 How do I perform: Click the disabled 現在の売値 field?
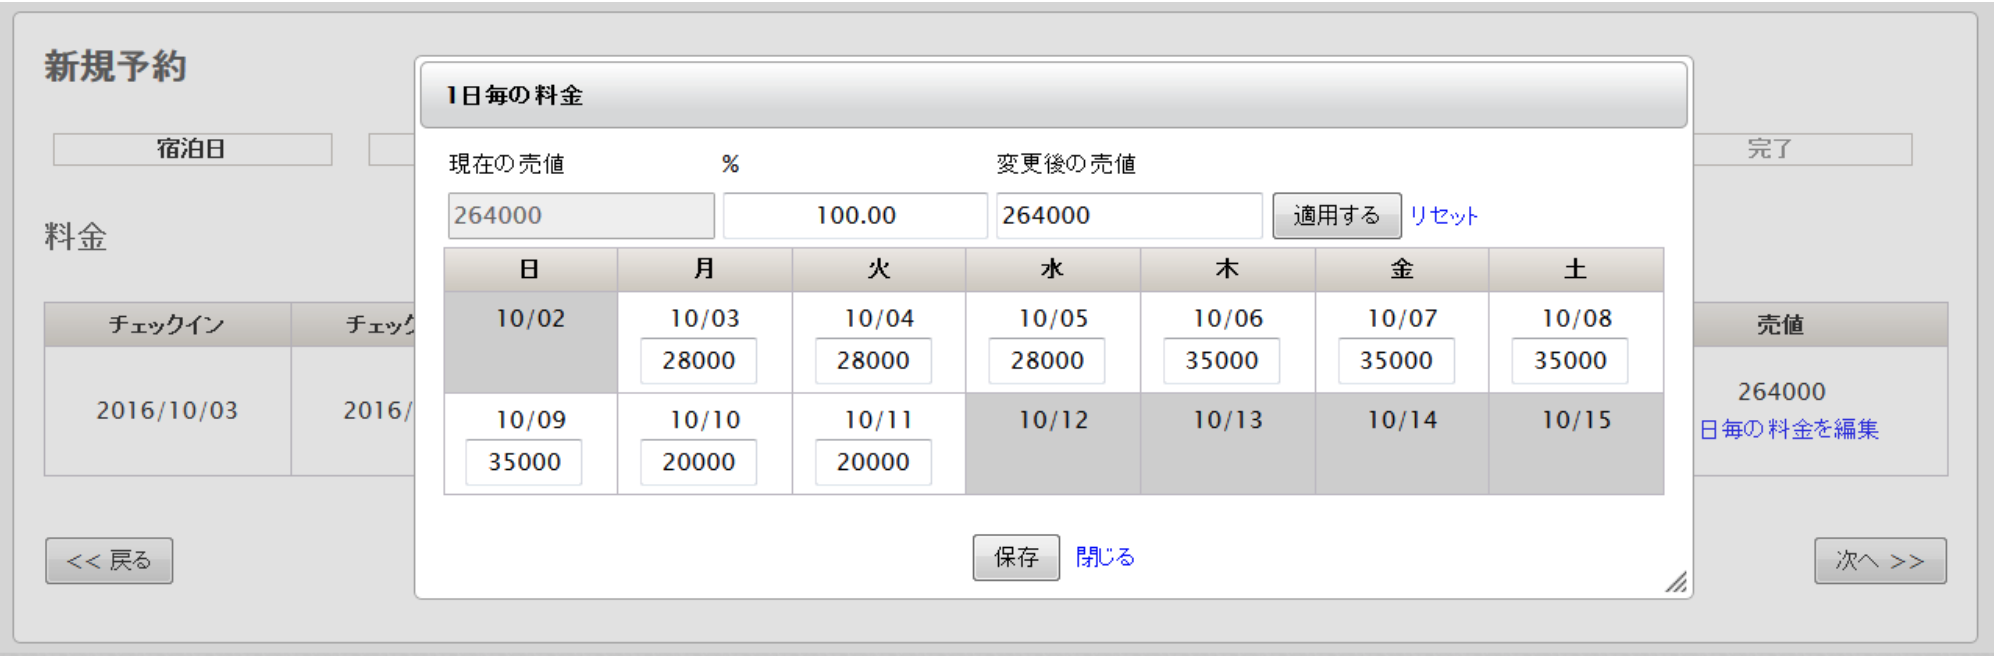[x=581, y=216]
